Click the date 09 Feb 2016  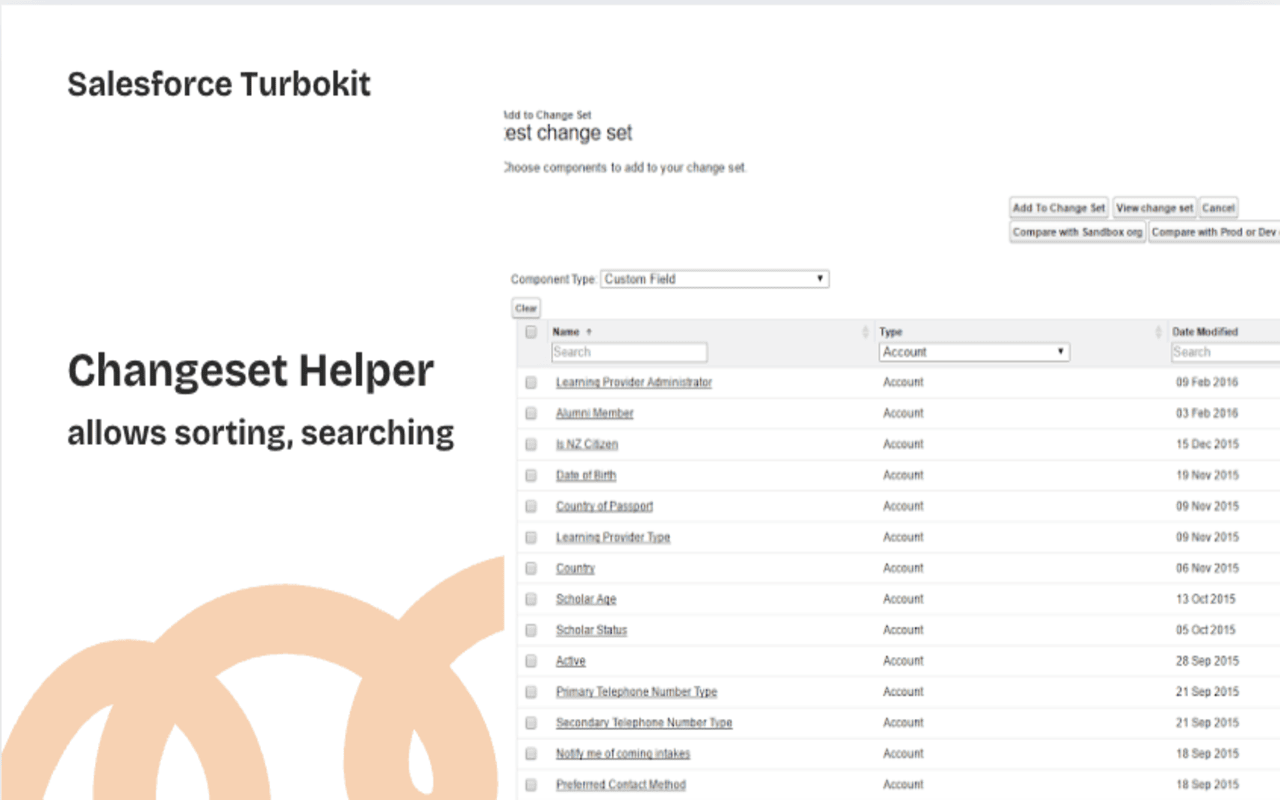[1207, 383]
